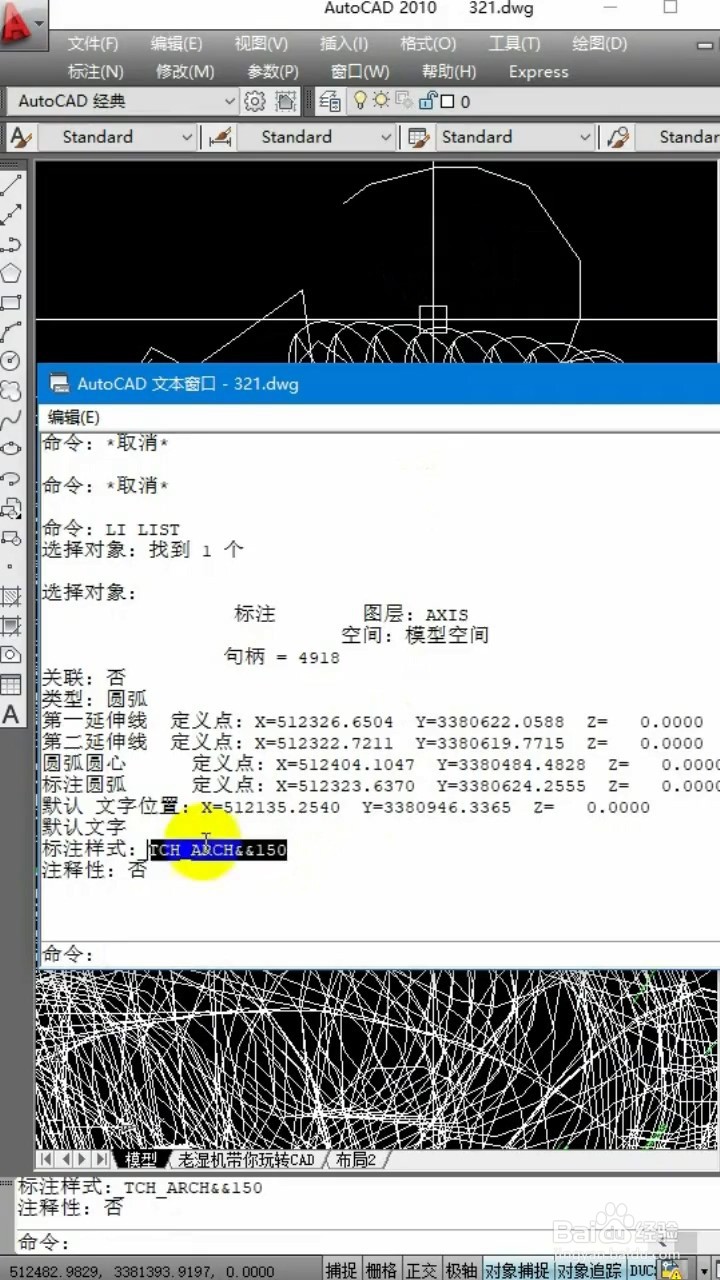
Task: Open the 参数(P) menu
Action: [x=273, y=72]
